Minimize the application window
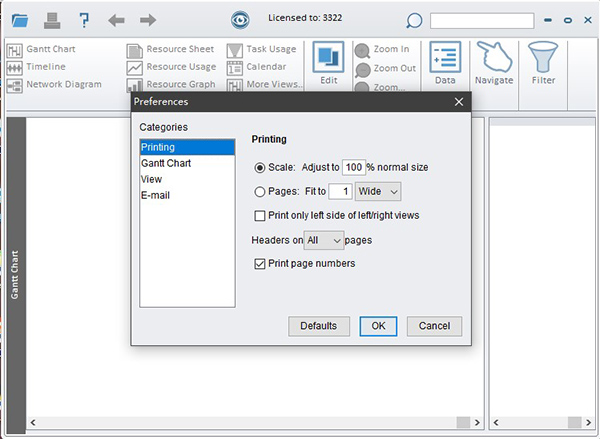Image resolution: width=600 pixels, height=439 pixels. [x=548, y=20]
